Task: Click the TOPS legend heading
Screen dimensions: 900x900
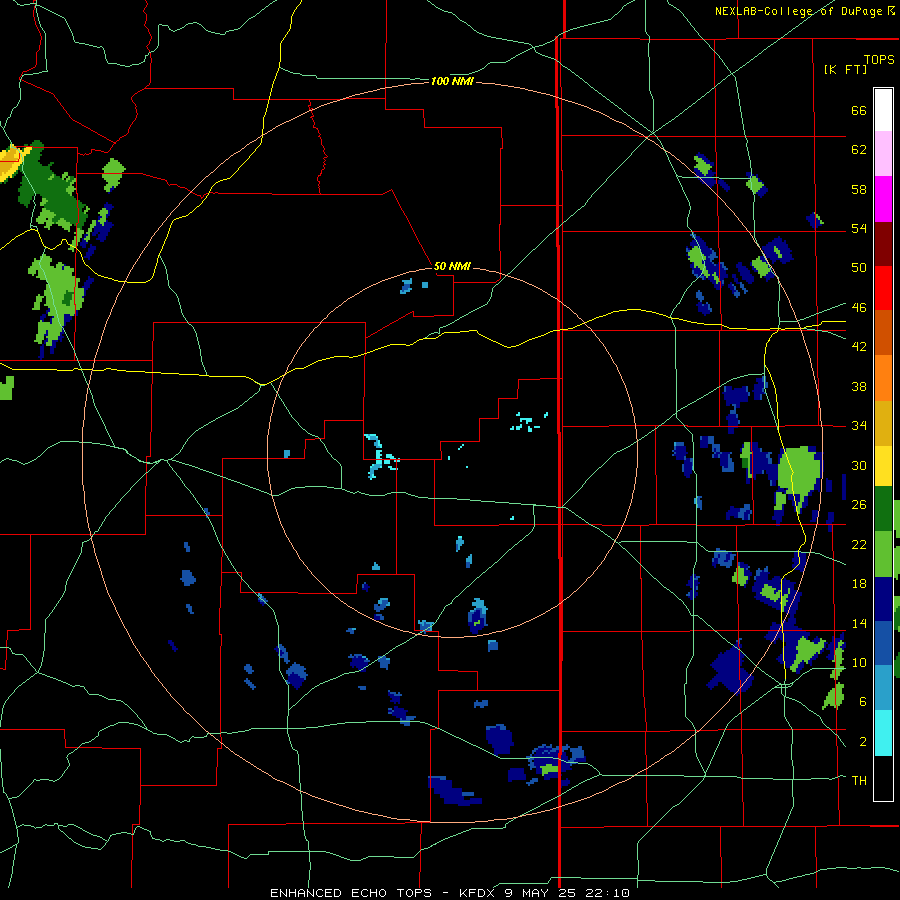Action: (x=879, y=60)
